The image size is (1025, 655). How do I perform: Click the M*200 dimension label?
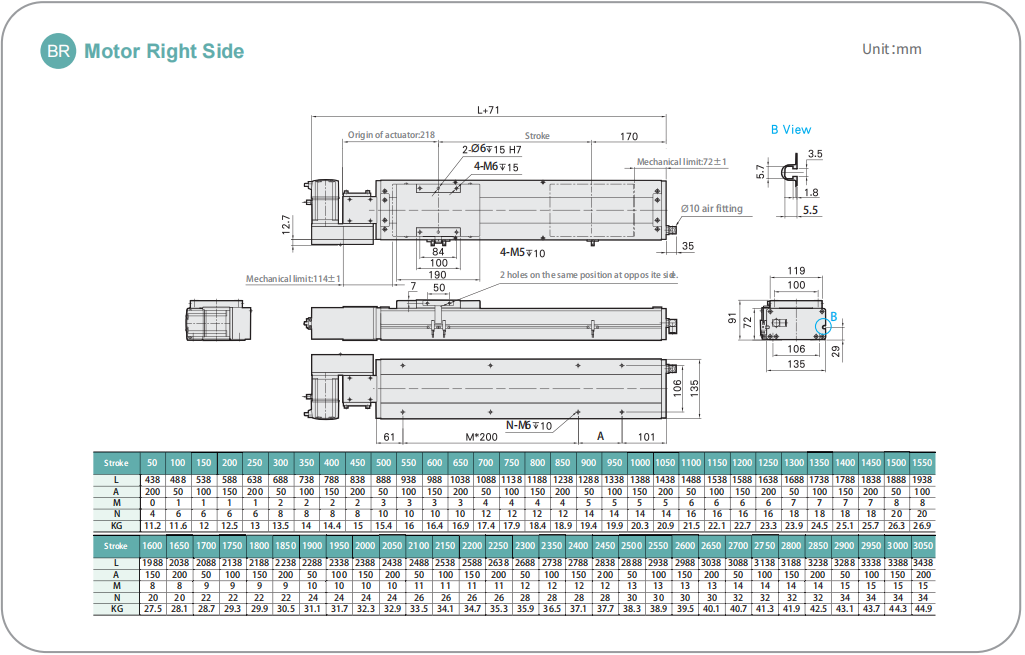point(483,436)
